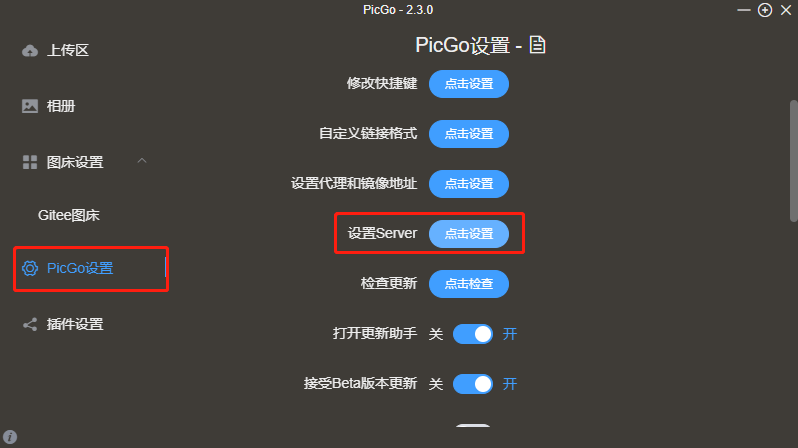Viewport: 798px width, 448px height.
Task: Click the 点击检查 update button
Action: pos(469,284)
